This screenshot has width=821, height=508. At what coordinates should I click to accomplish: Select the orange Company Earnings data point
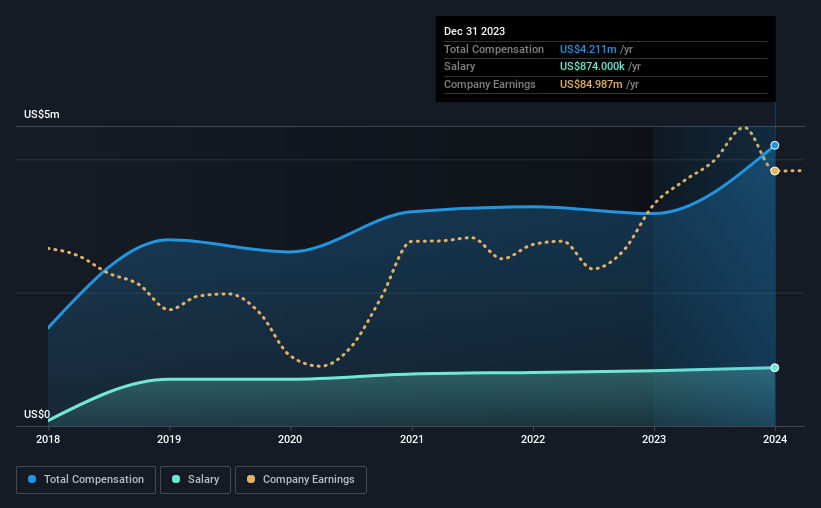[x=774, y=171]
